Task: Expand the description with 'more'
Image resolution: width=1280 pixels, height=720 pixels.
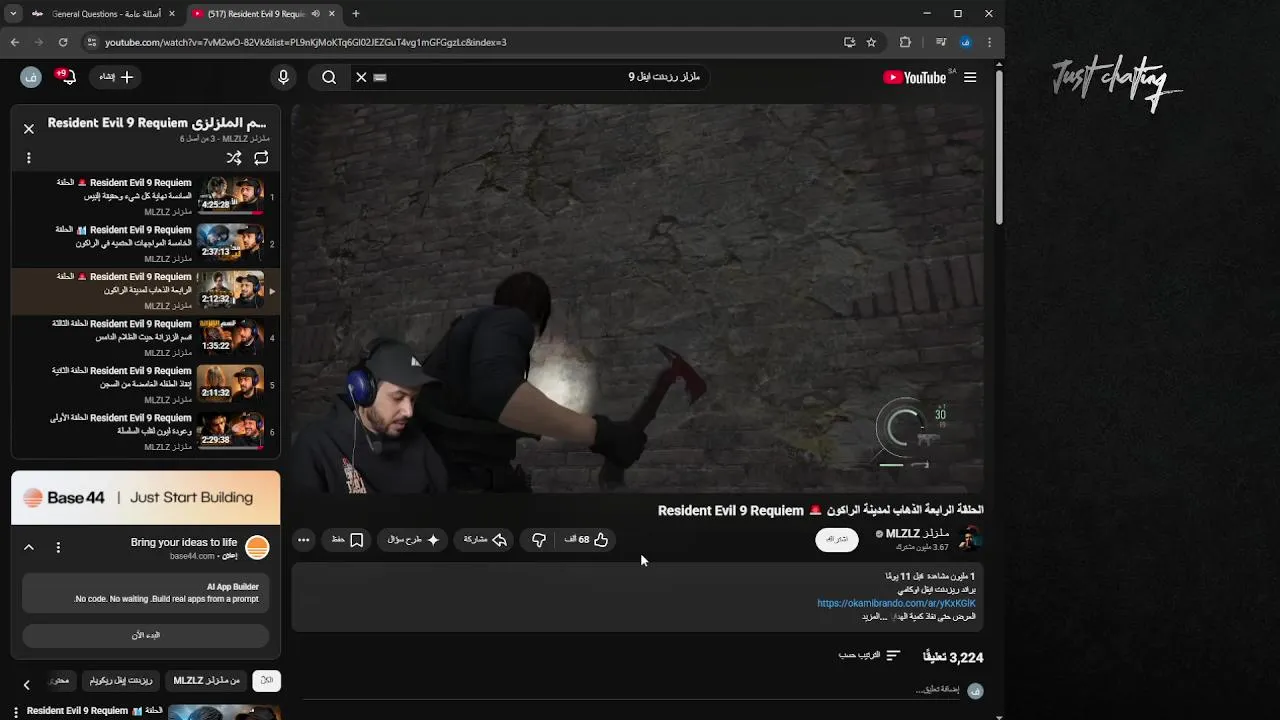Action: (875, 616)
